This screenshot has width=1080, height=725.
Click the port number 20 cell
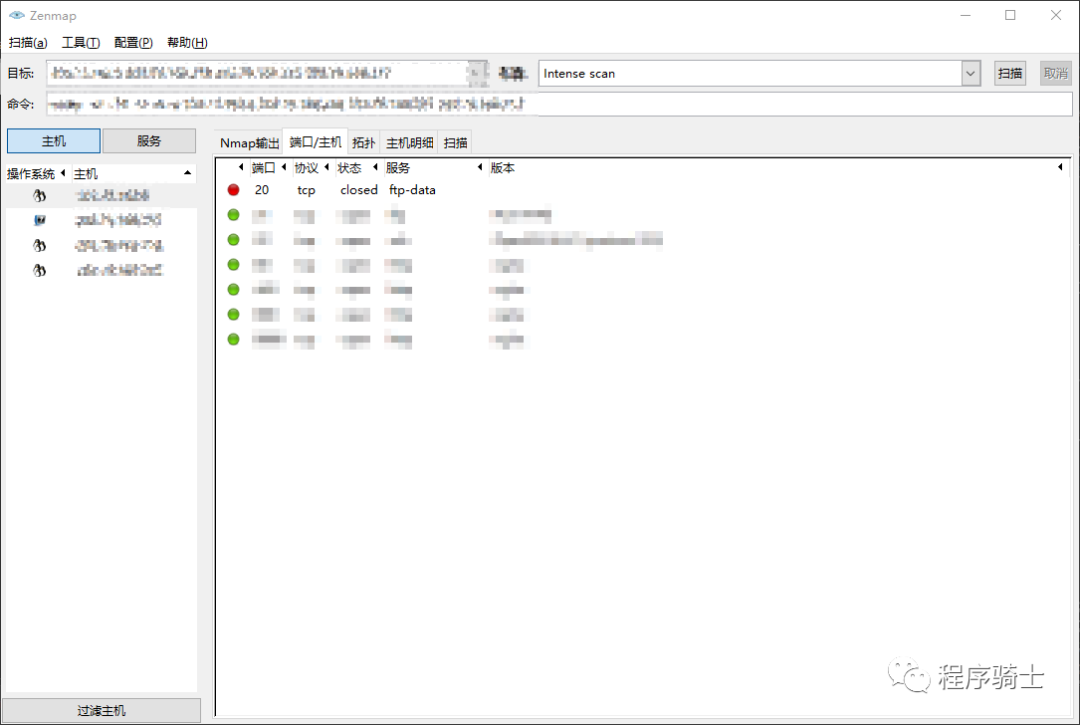point(262,189)
